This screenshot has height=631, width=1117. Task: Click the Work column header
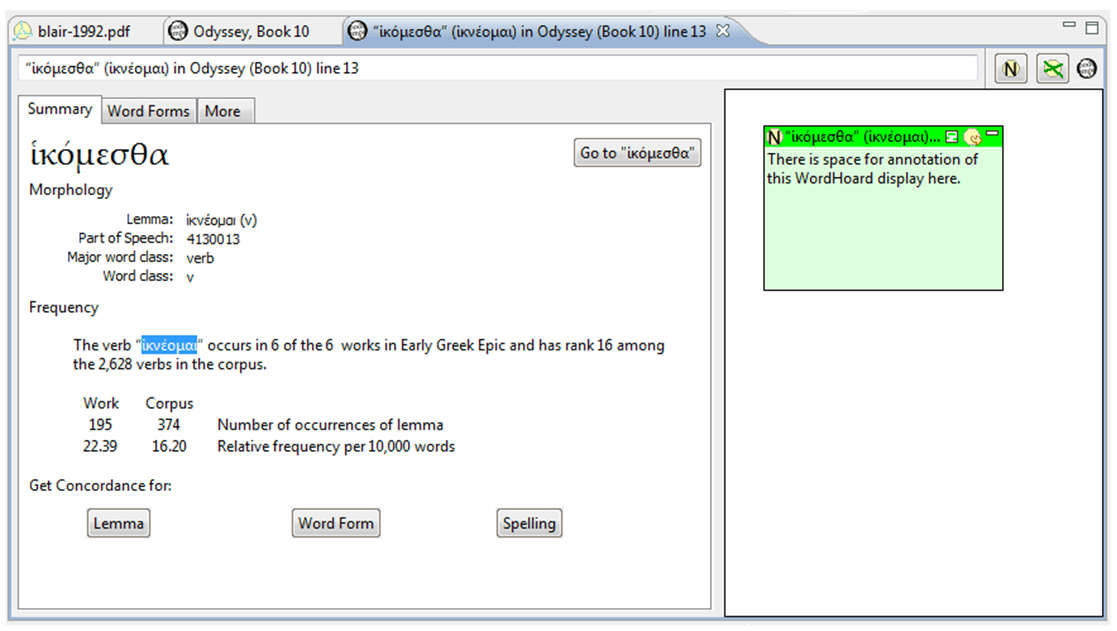(101, 403)
